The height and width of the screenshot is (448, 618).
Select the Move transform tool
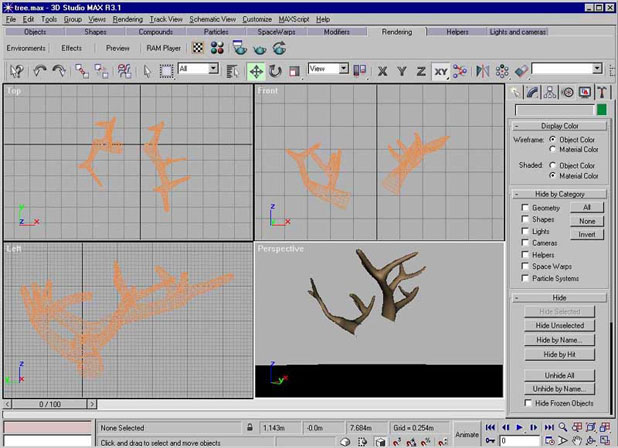coord(256,71)
